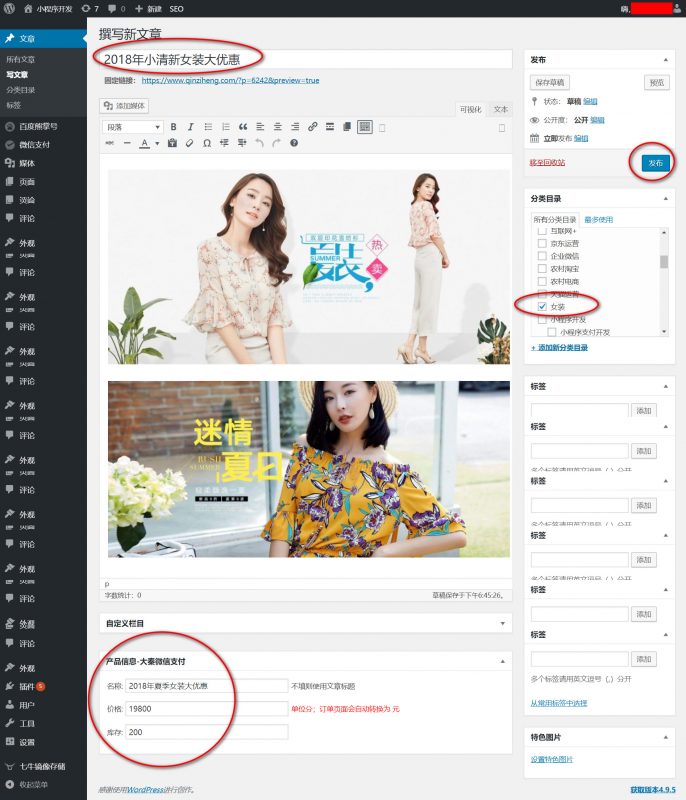The height and width of the screenshot is (800, 686).
Task: Open the 段落 paragraph format dropdown
Action: coord(133,127)
